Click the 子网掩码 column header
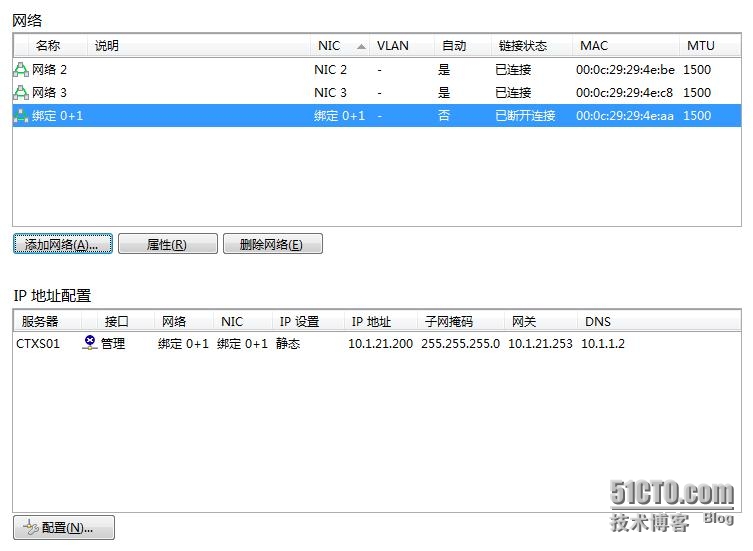The height and width of the screenshot is (551, 753). (461, 321)
